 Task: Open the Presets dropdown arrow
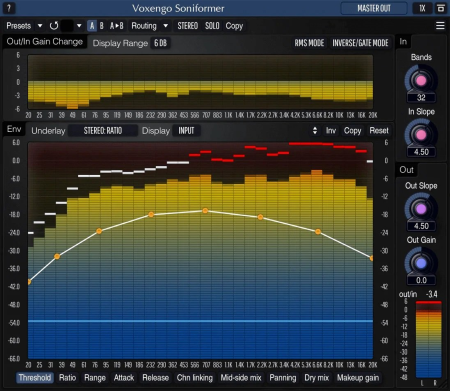(x=40, y=26)
